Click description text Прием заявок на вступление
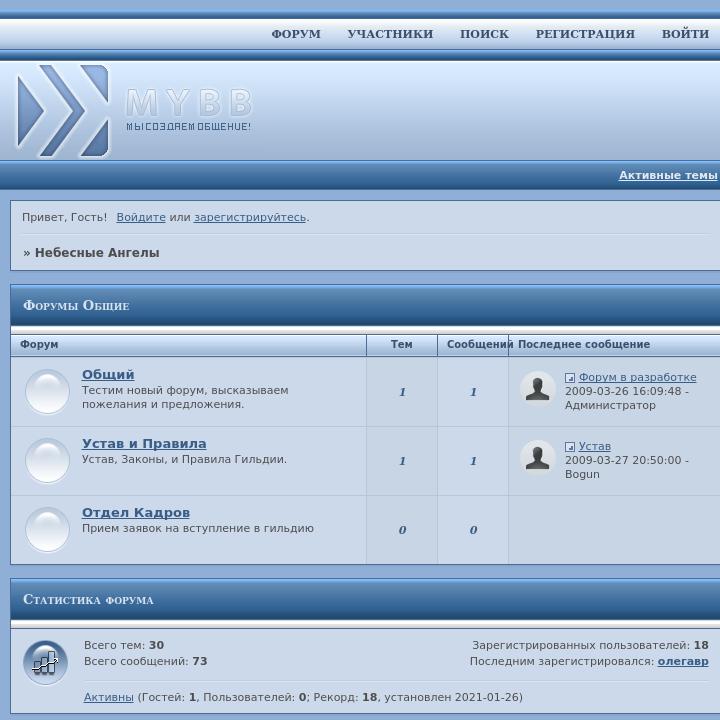The height and width of the screenshot is (720, 720). 197,528
